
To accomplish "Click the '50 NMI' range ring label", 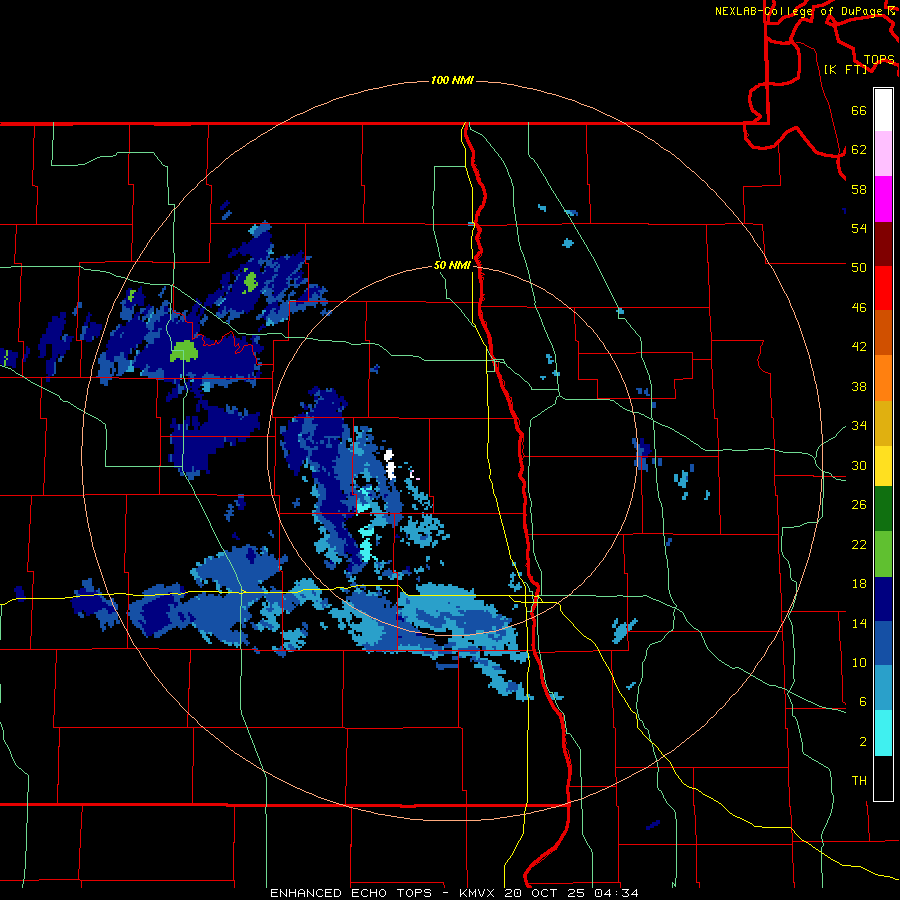I will (452, 265).
